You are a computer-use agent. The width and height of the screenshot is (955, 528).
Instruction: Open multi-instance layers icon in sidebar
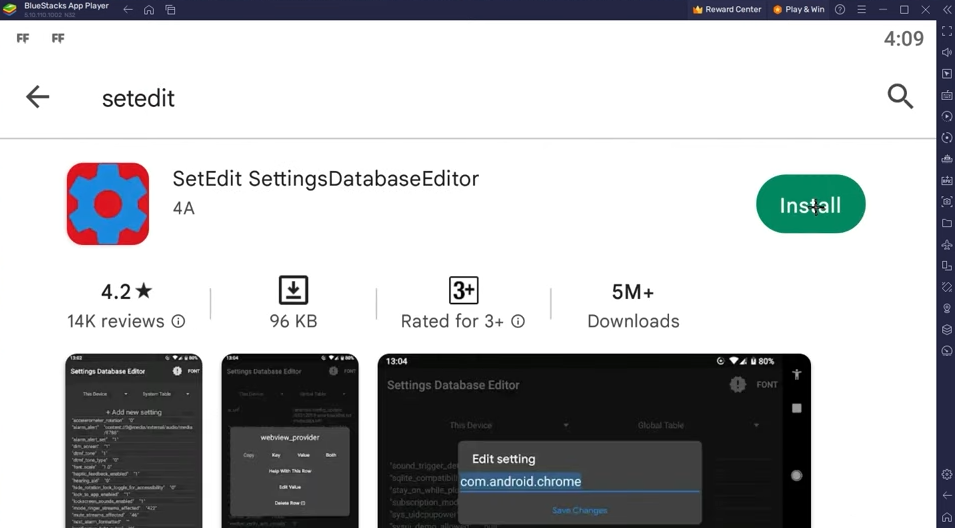[x=946, y=329]
